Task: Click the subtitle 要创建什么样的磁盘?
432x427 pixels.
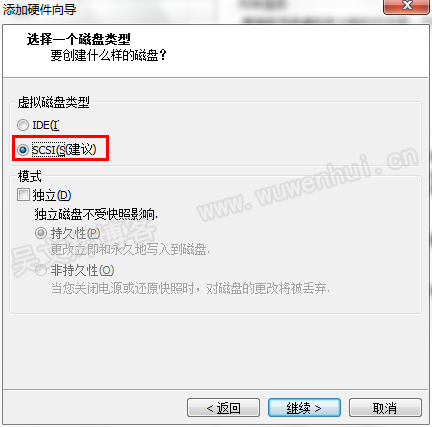Action: [108, 55]
